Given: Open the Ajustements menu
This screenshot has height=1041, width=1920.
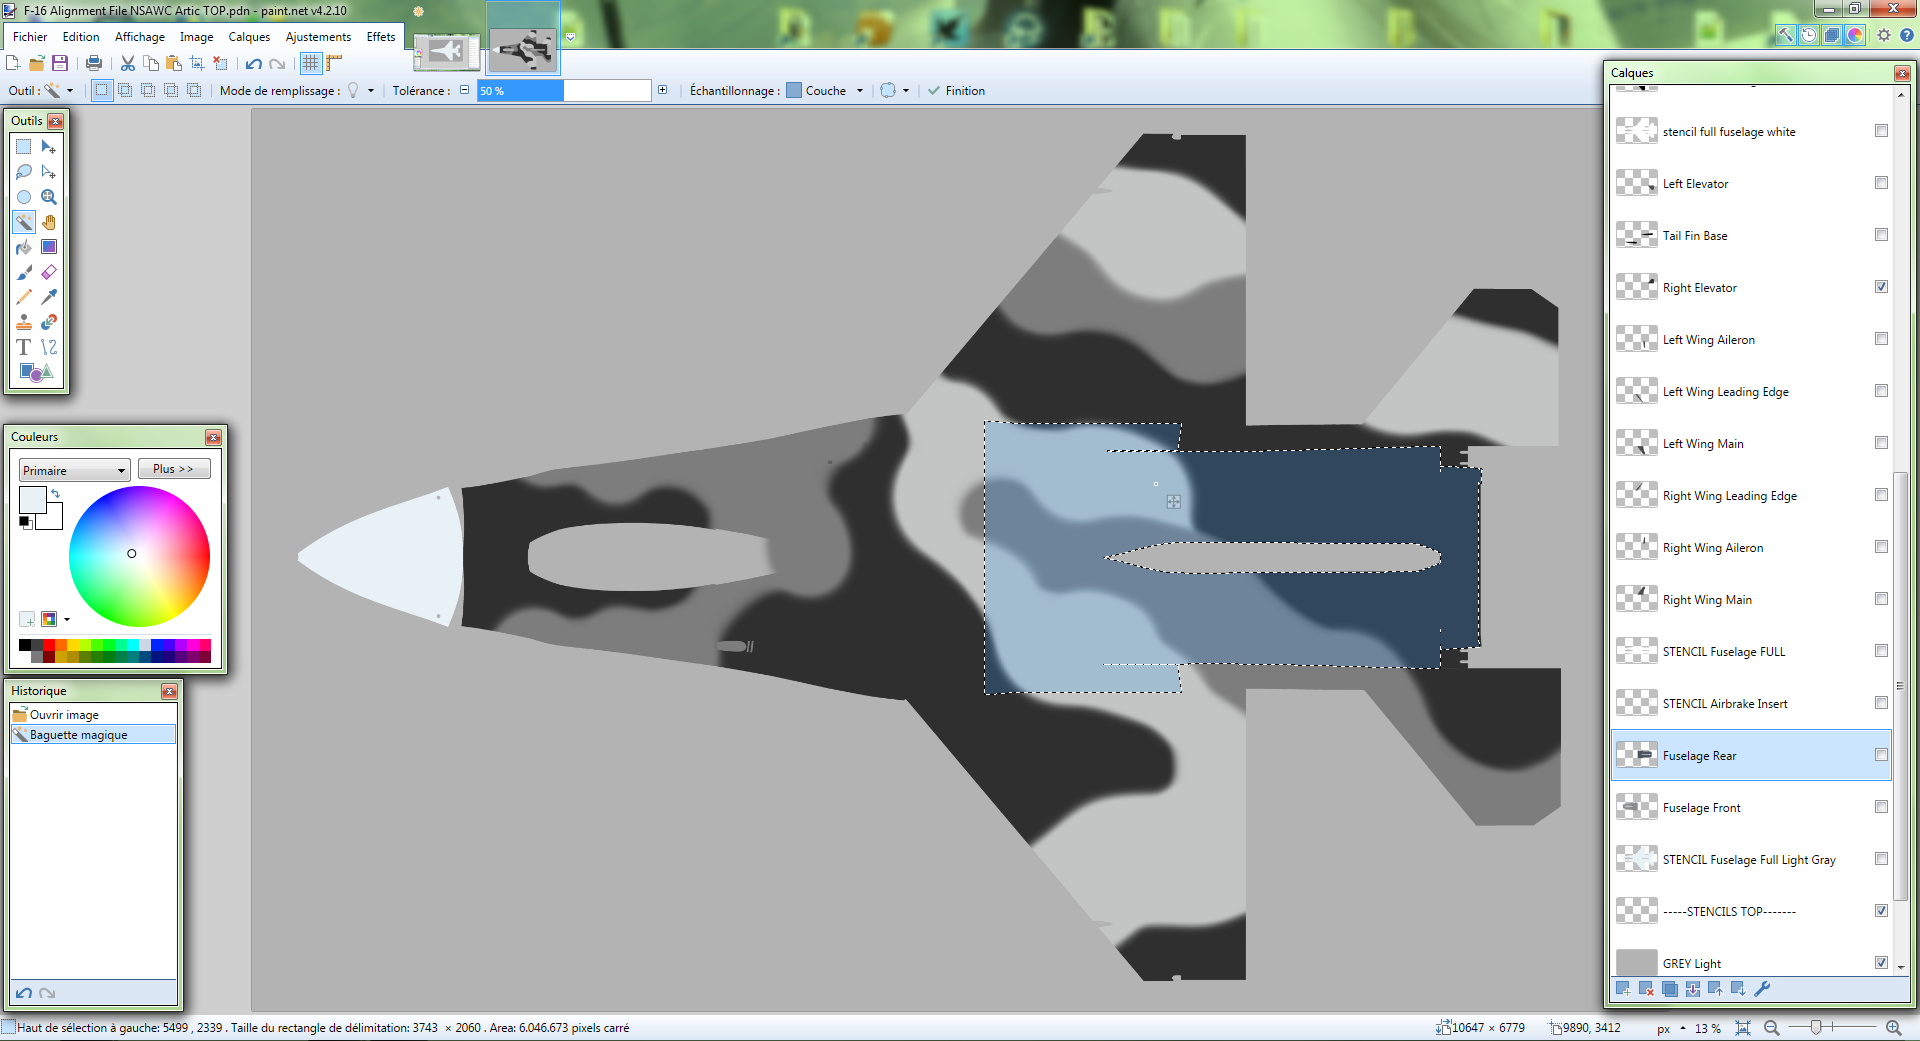Looking at the screenshot, I should [318, 37].
